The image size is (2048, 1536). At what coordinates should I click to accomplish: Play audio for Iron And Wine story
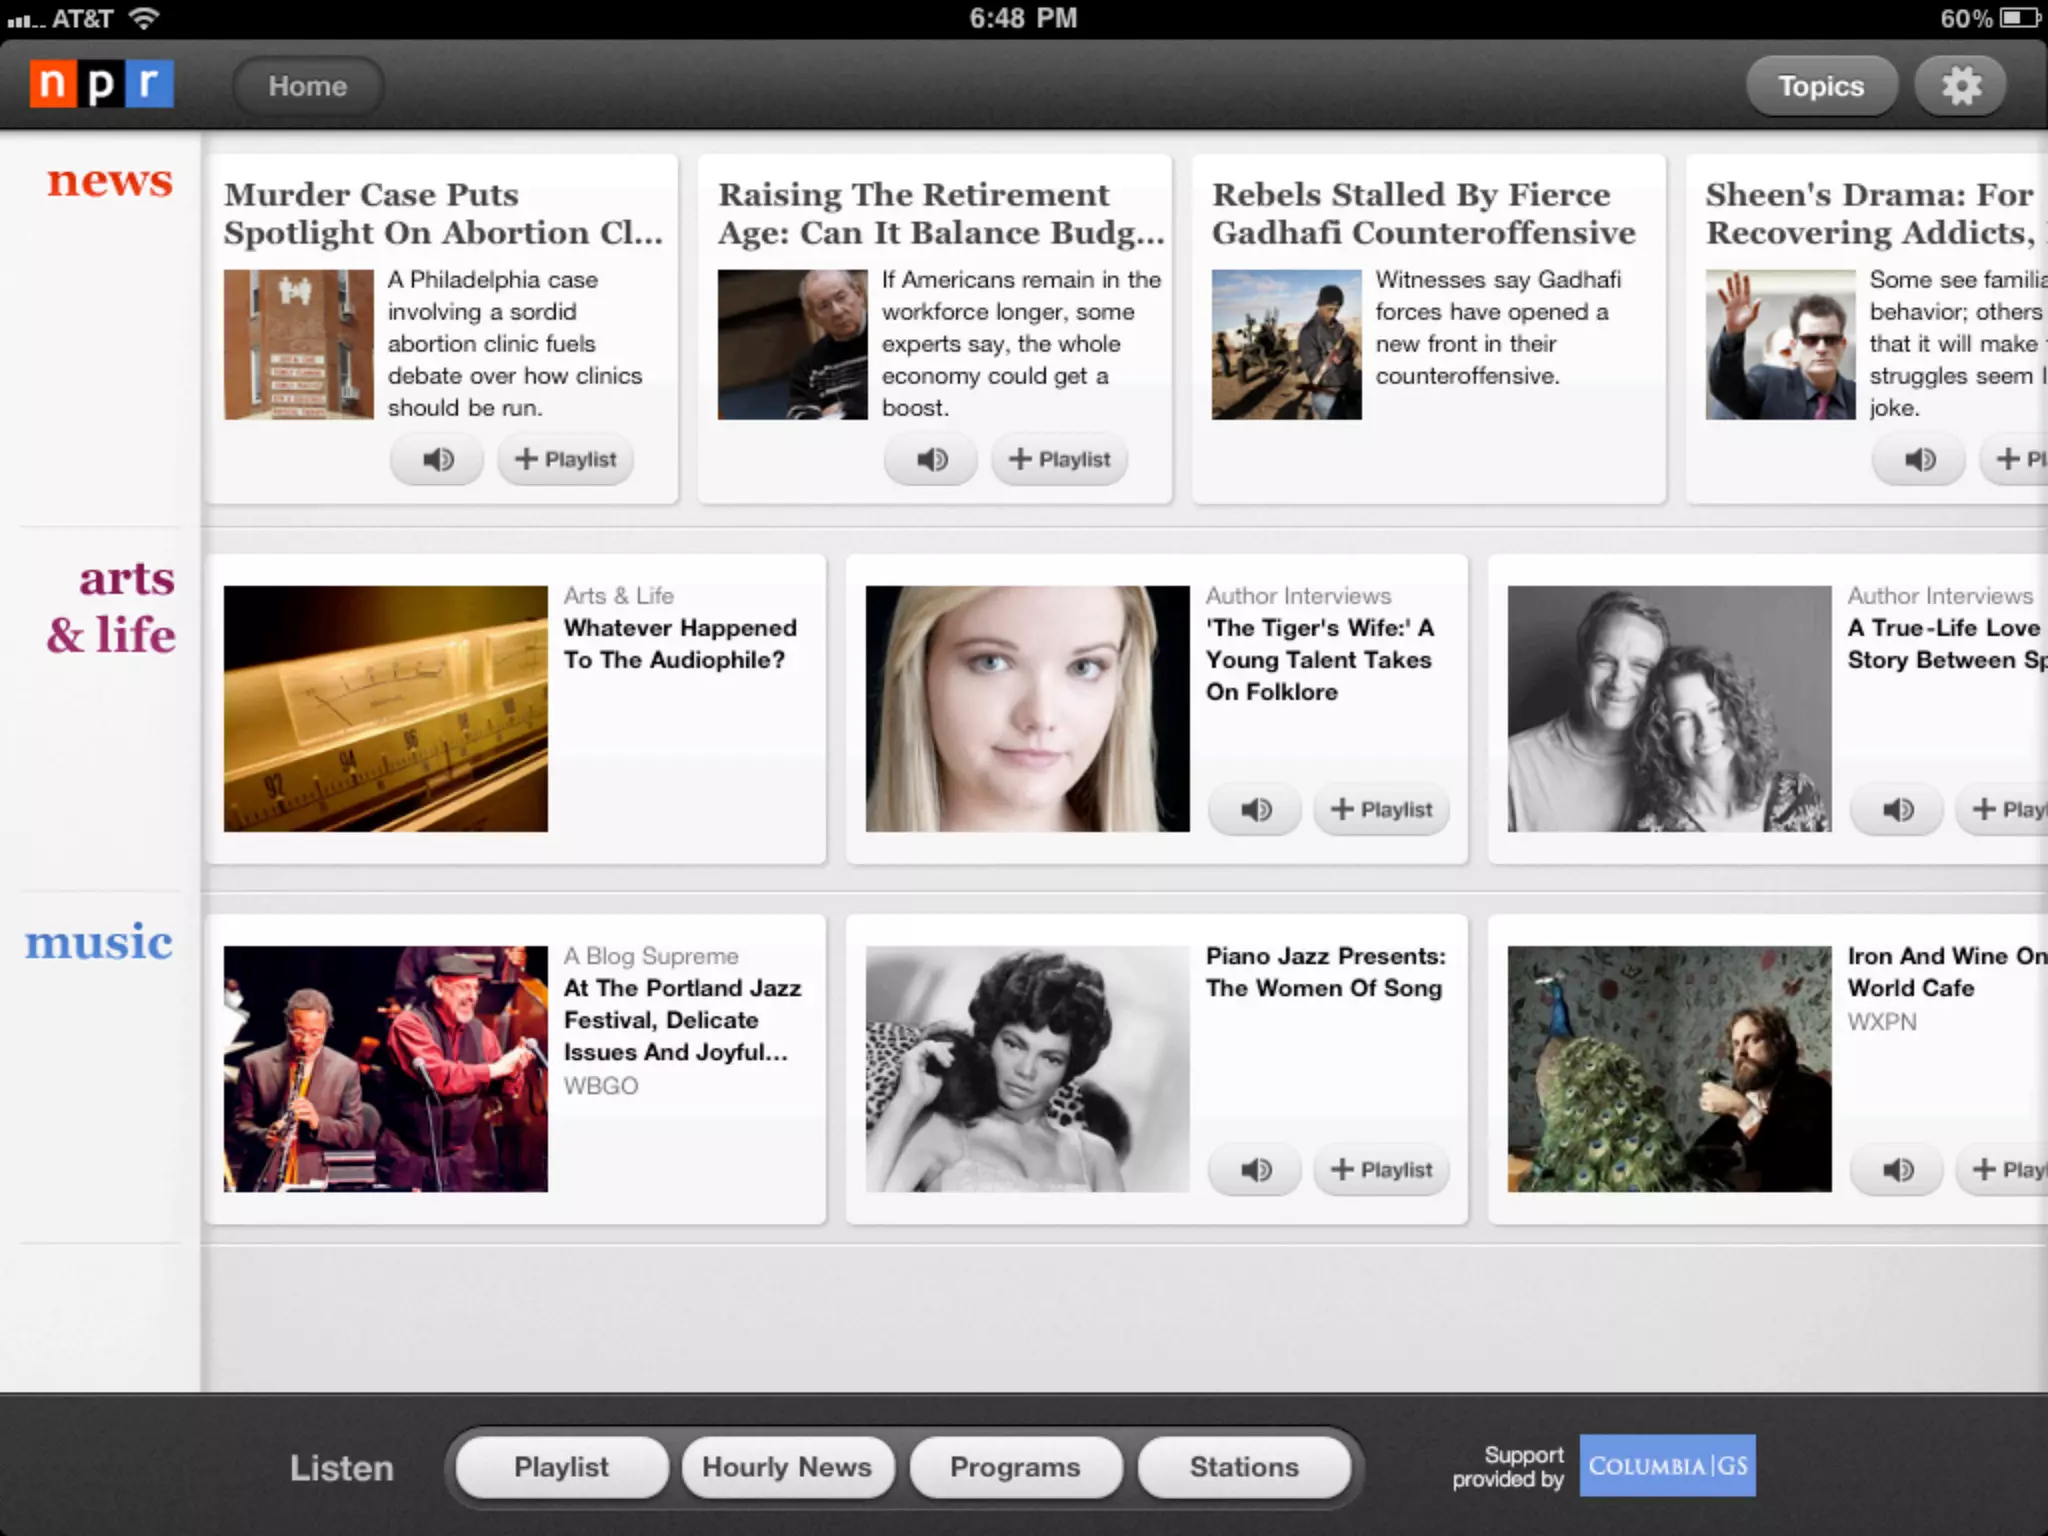[x=1897, y=1169]
